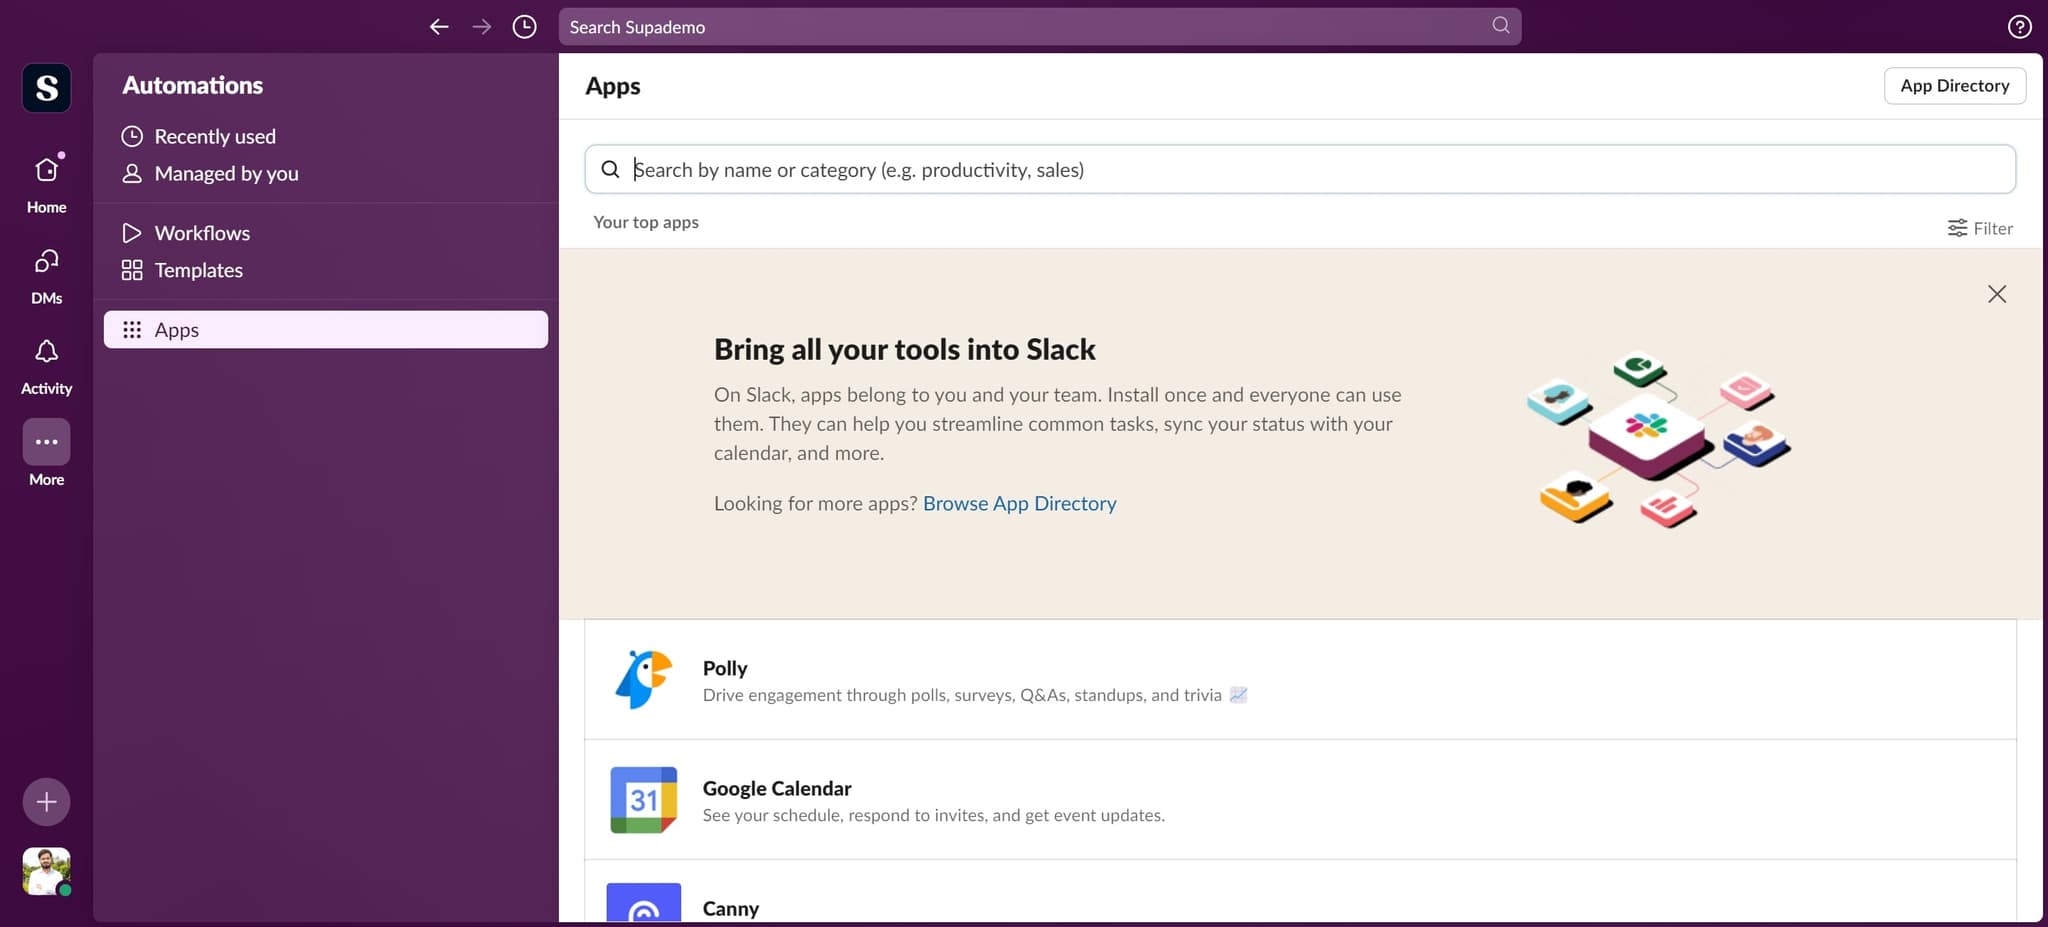Open the Google Calendar app entry
2048x927 pixels.
777,789
